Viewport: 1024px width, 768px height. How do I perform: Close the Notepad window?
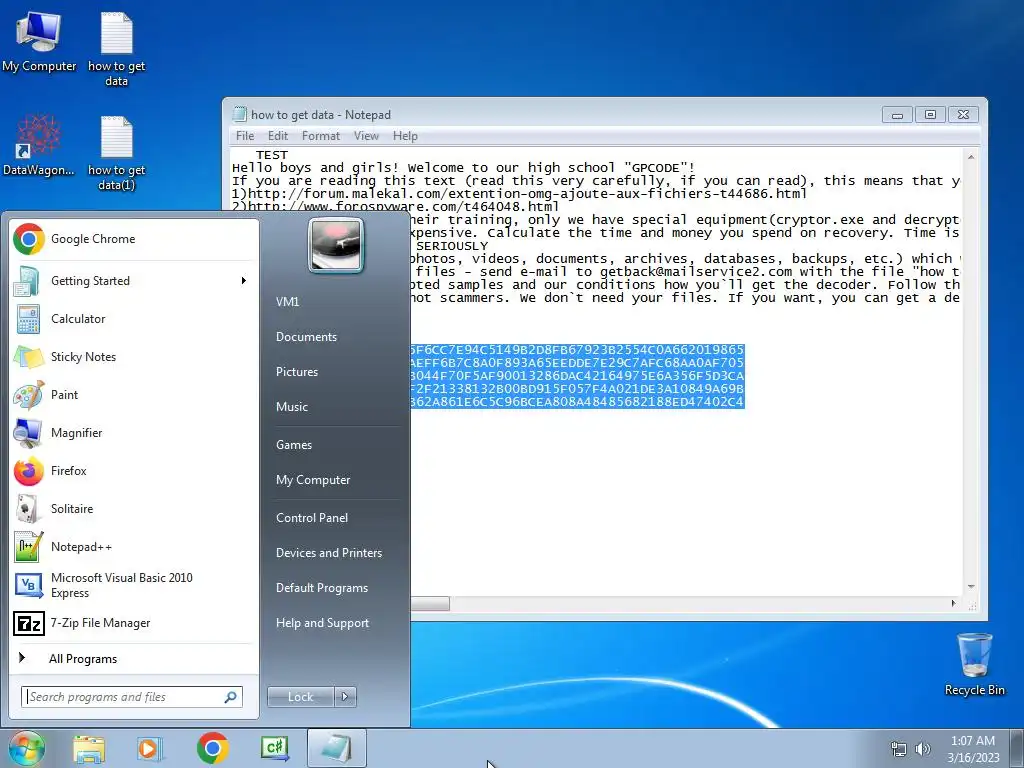click(x=963, y=115)
